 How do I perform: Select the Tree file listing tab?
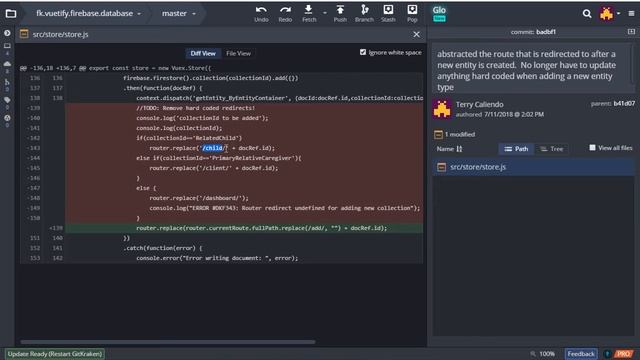pyautogui.click(x=551, y=149)
